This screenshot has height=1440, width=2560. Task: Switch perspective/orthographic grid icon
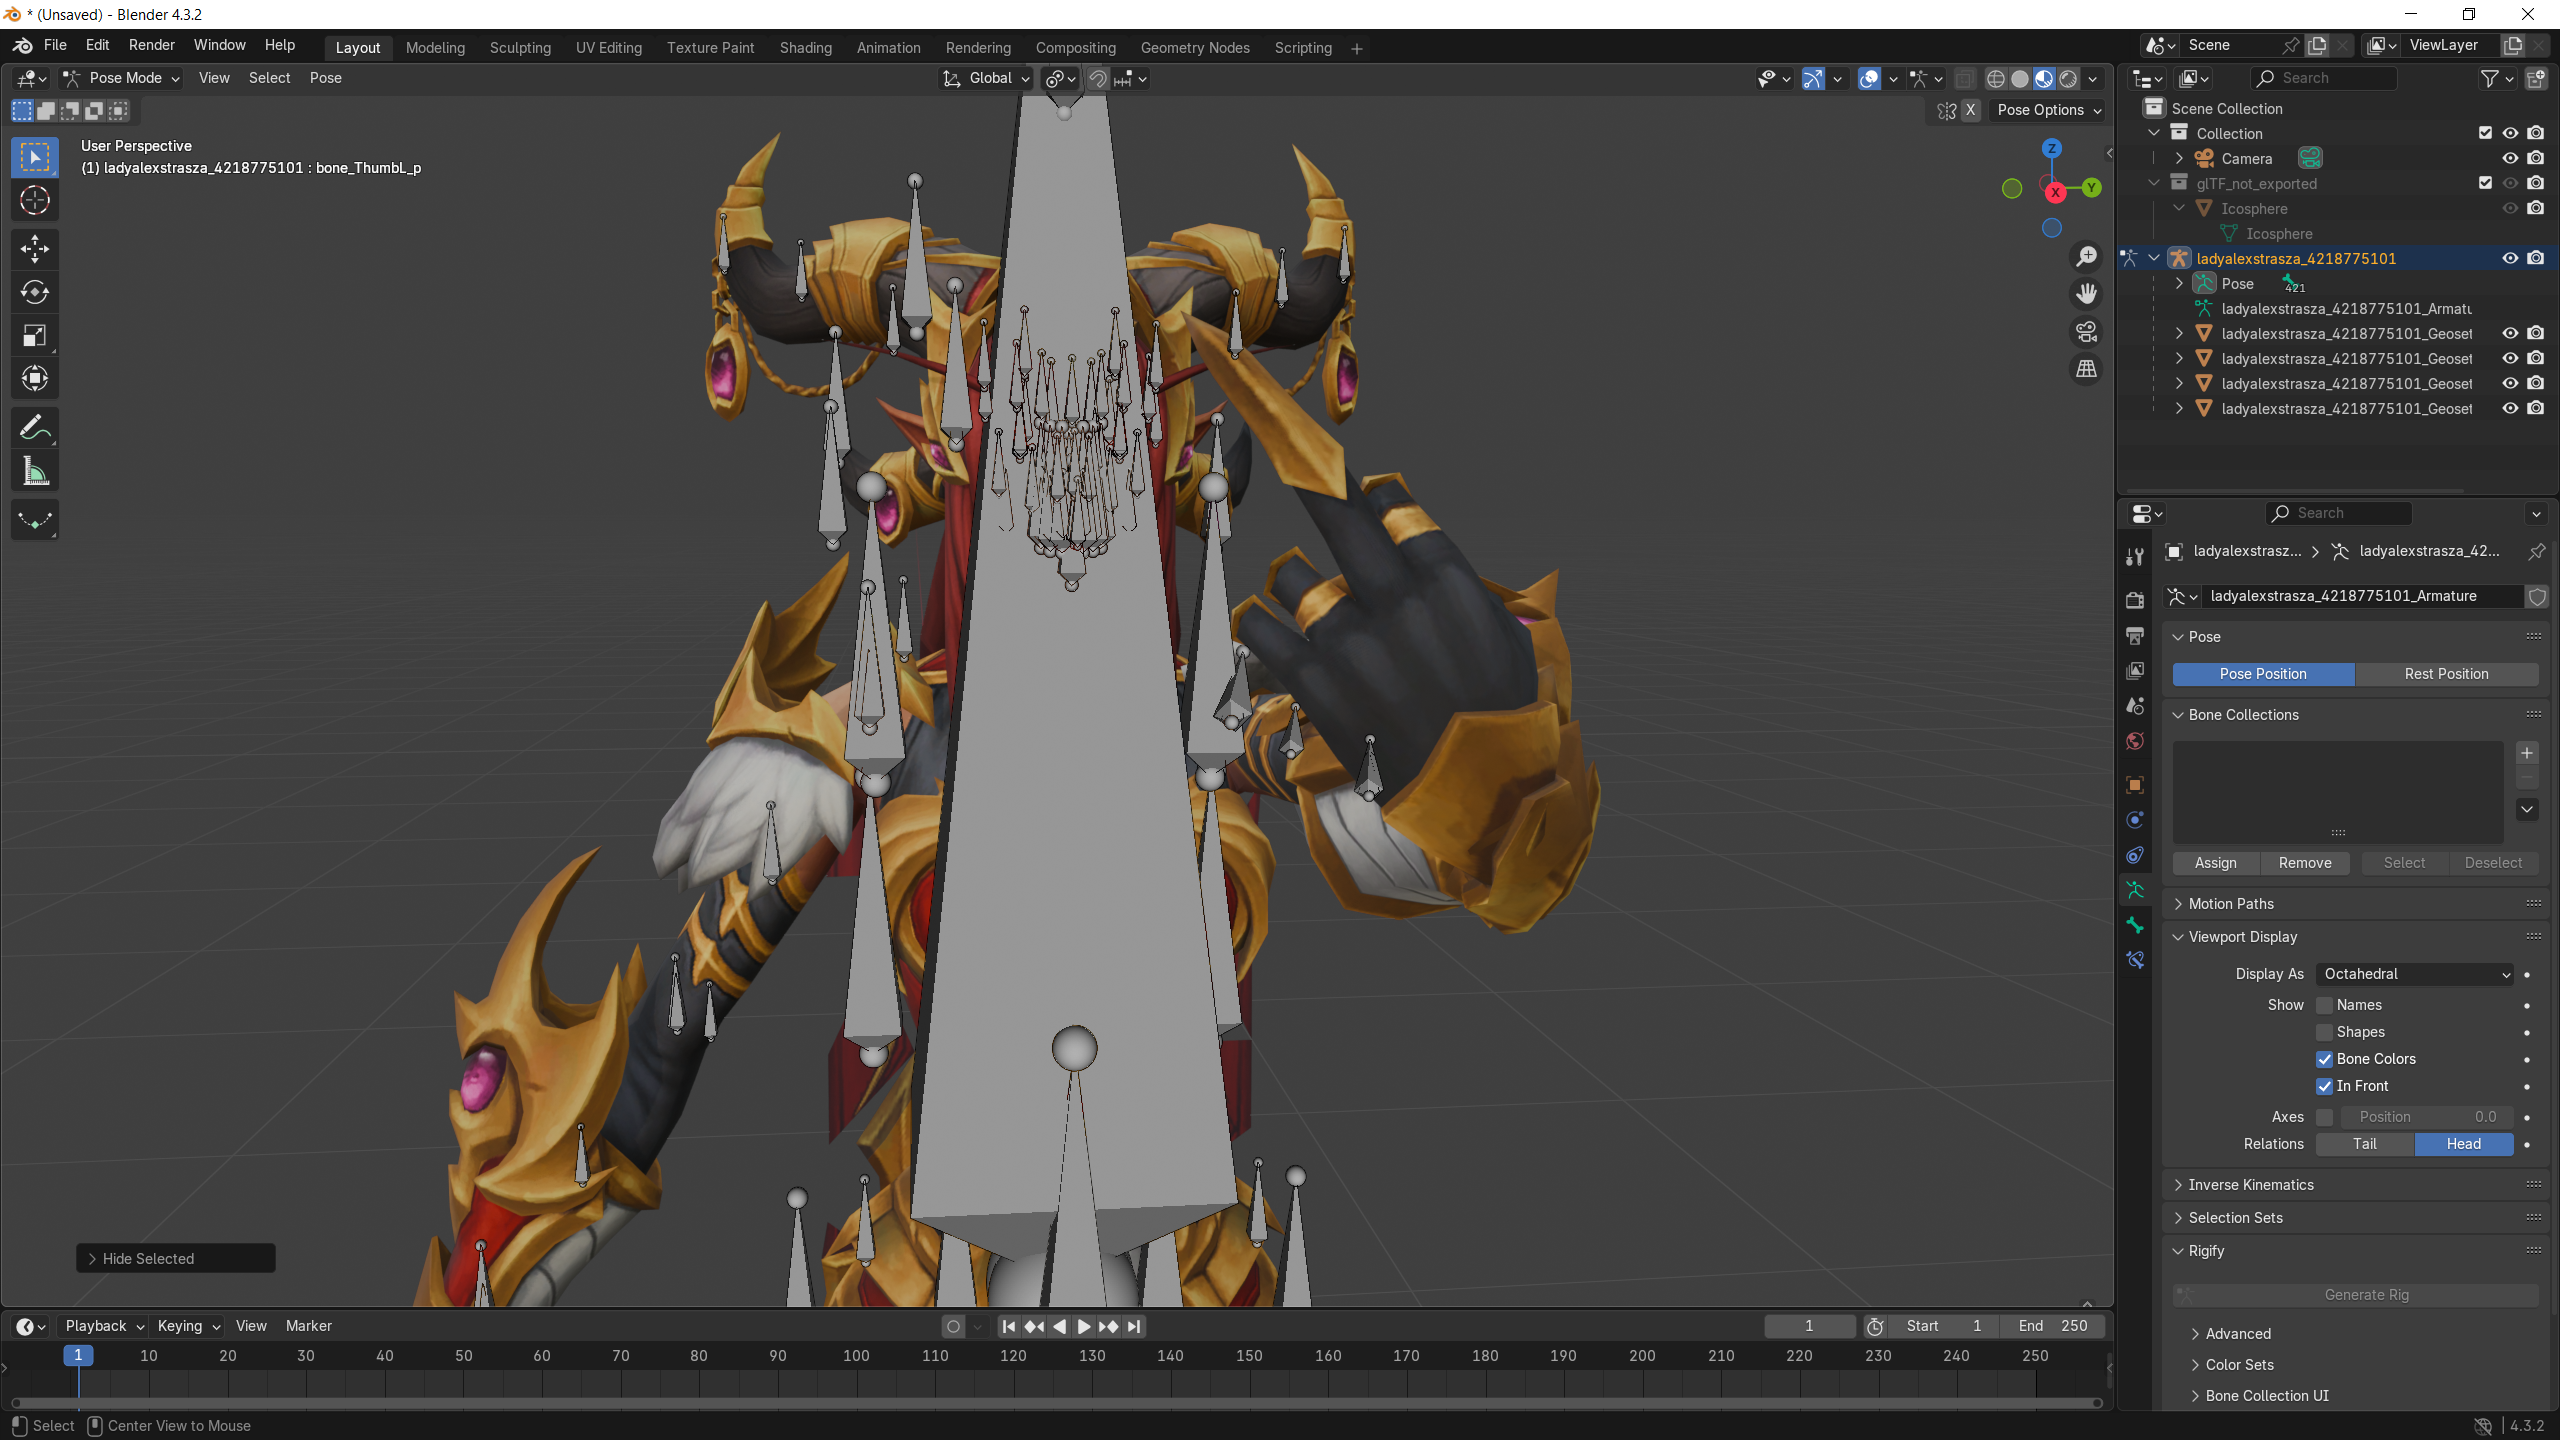[2086, 369]
